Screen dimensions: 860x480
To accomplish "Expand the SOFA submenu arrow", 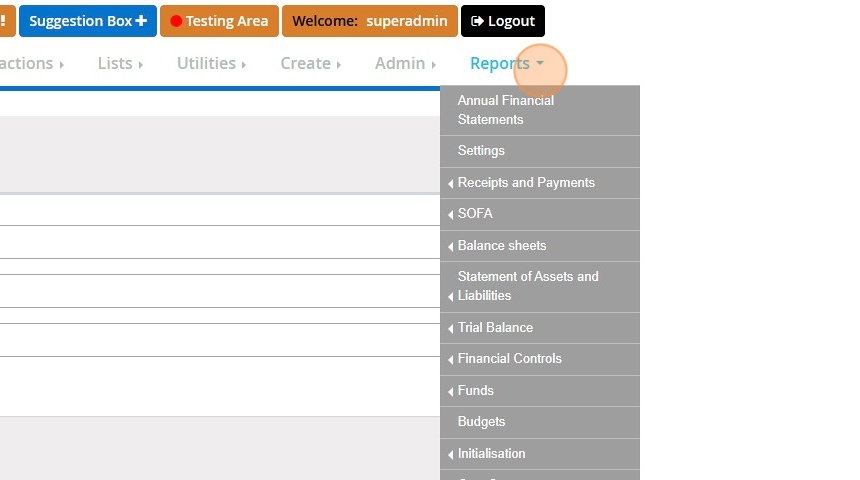I will [450, 214].
